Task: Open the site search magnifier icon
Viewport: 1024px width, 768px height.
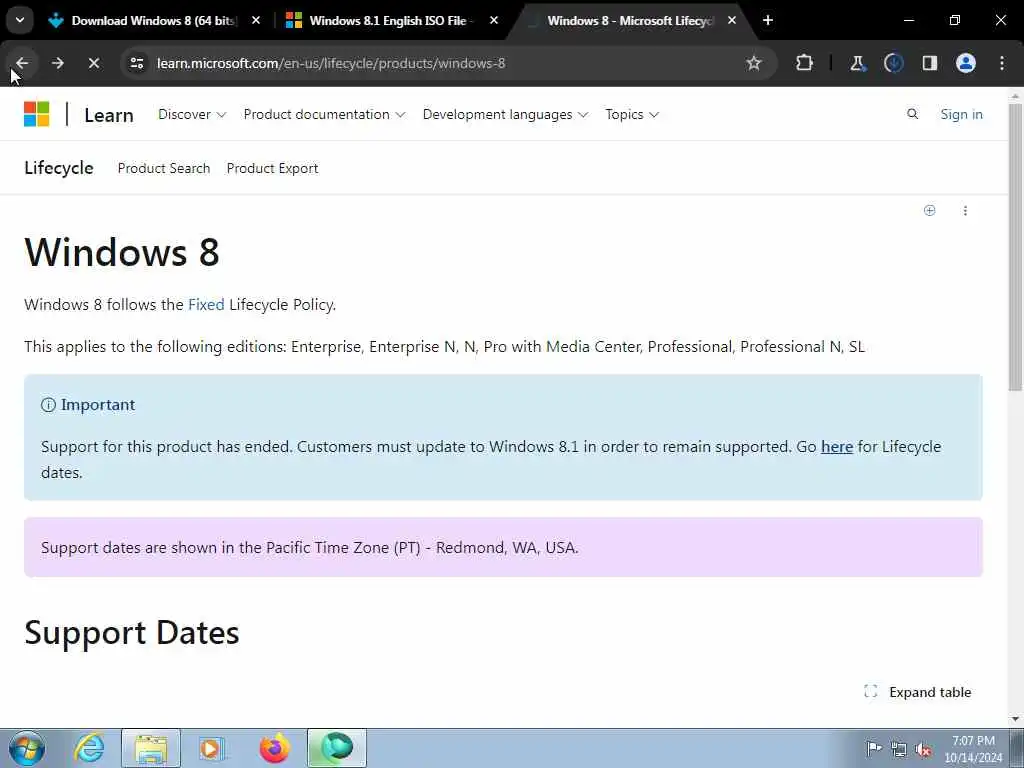Action: [912, 114]
